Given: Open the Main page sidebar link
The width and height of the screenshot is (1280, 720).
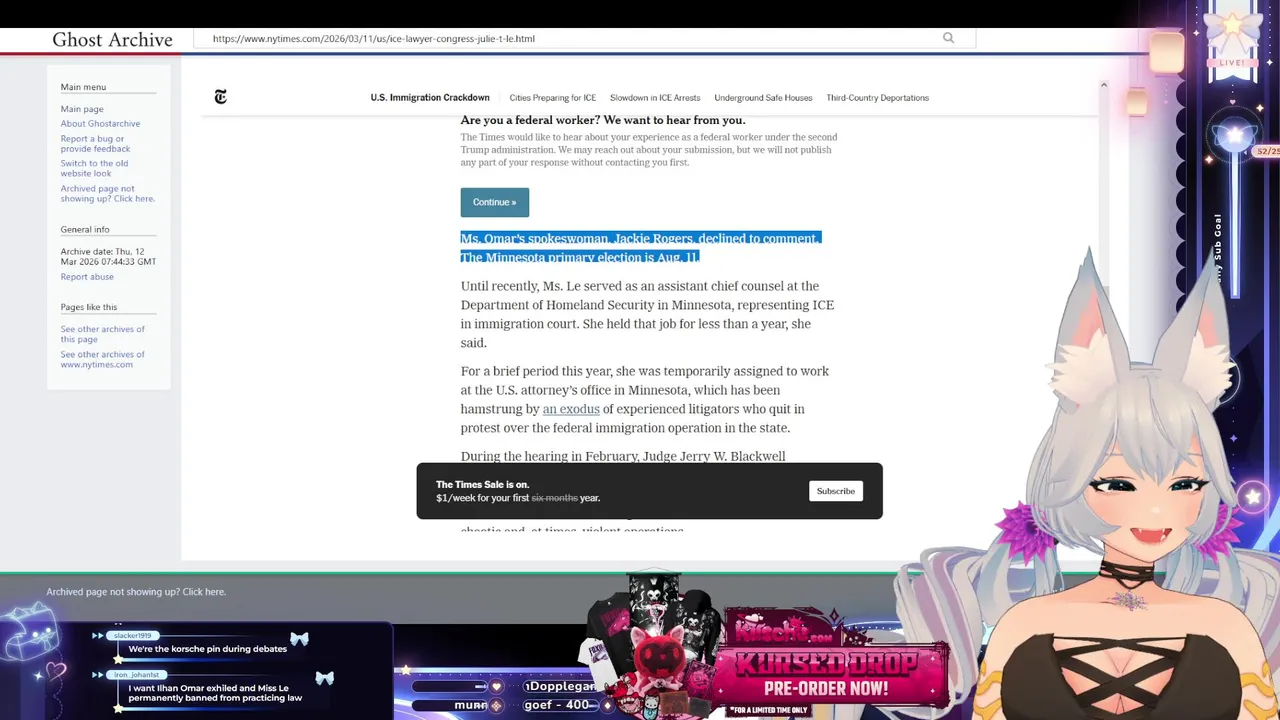Looking at the screenshot, I should [82, 109].
